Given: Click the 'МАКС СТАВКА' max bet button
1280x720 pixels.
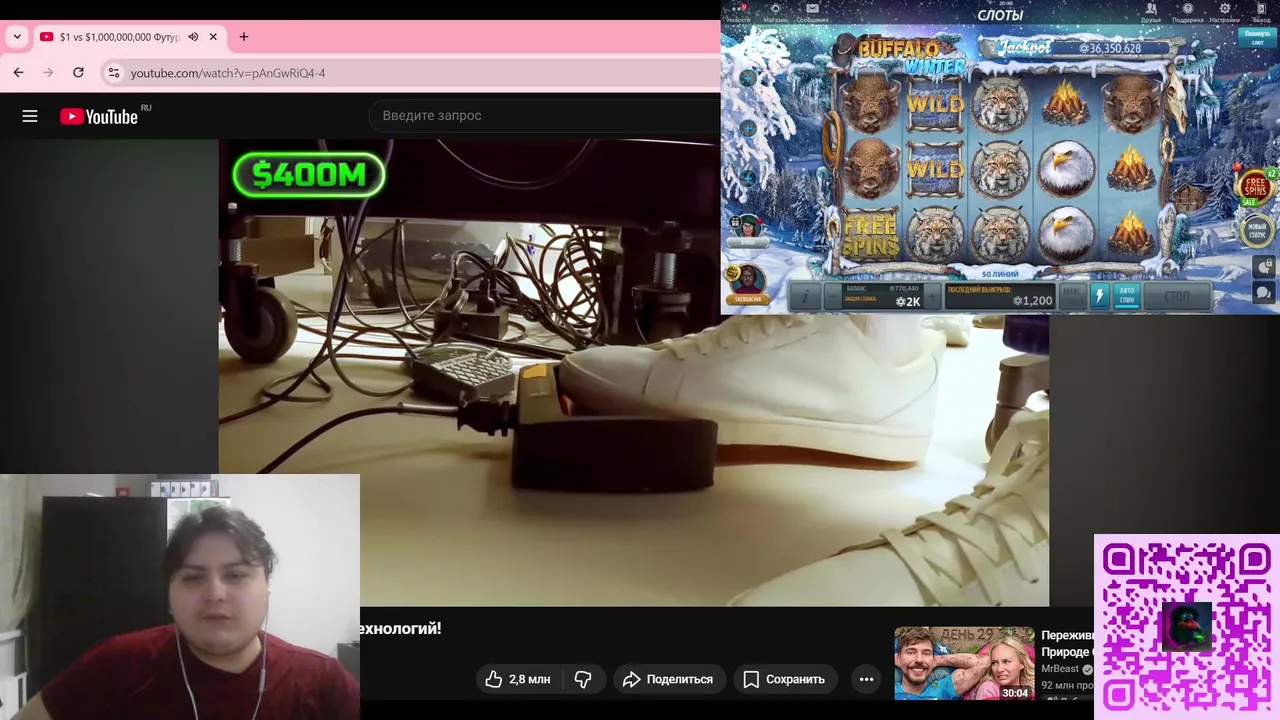Looking at the screenshot, I should 1073,296.
